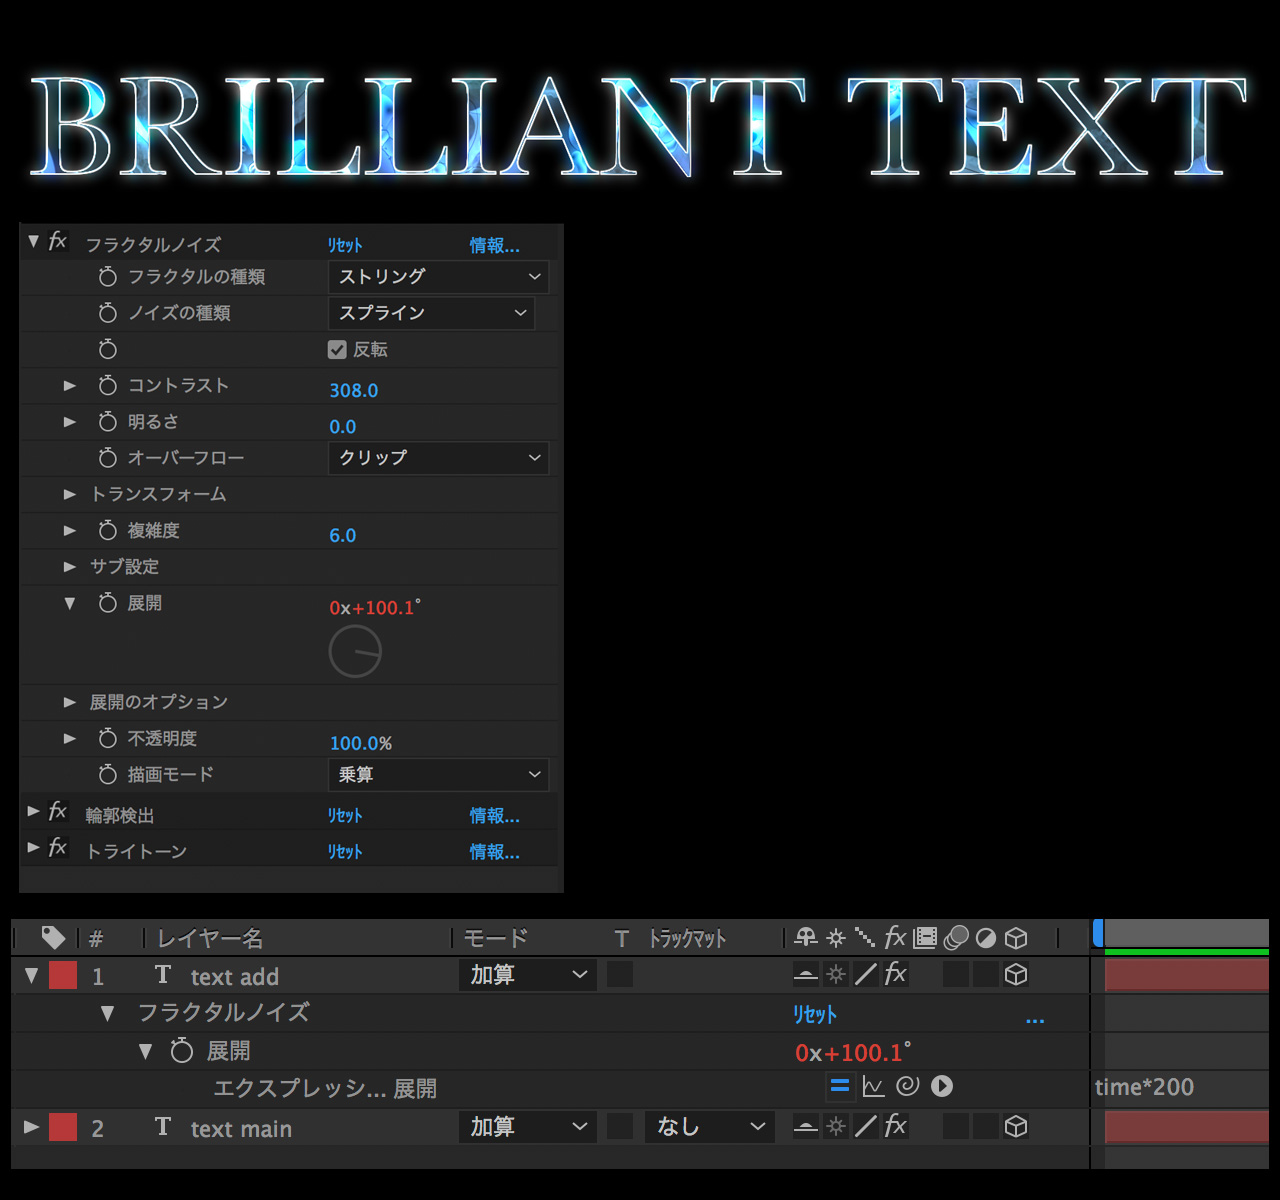Click 情報... link for トライトーン effect
The image size is (1280, 1200).
tap(494, 852)
